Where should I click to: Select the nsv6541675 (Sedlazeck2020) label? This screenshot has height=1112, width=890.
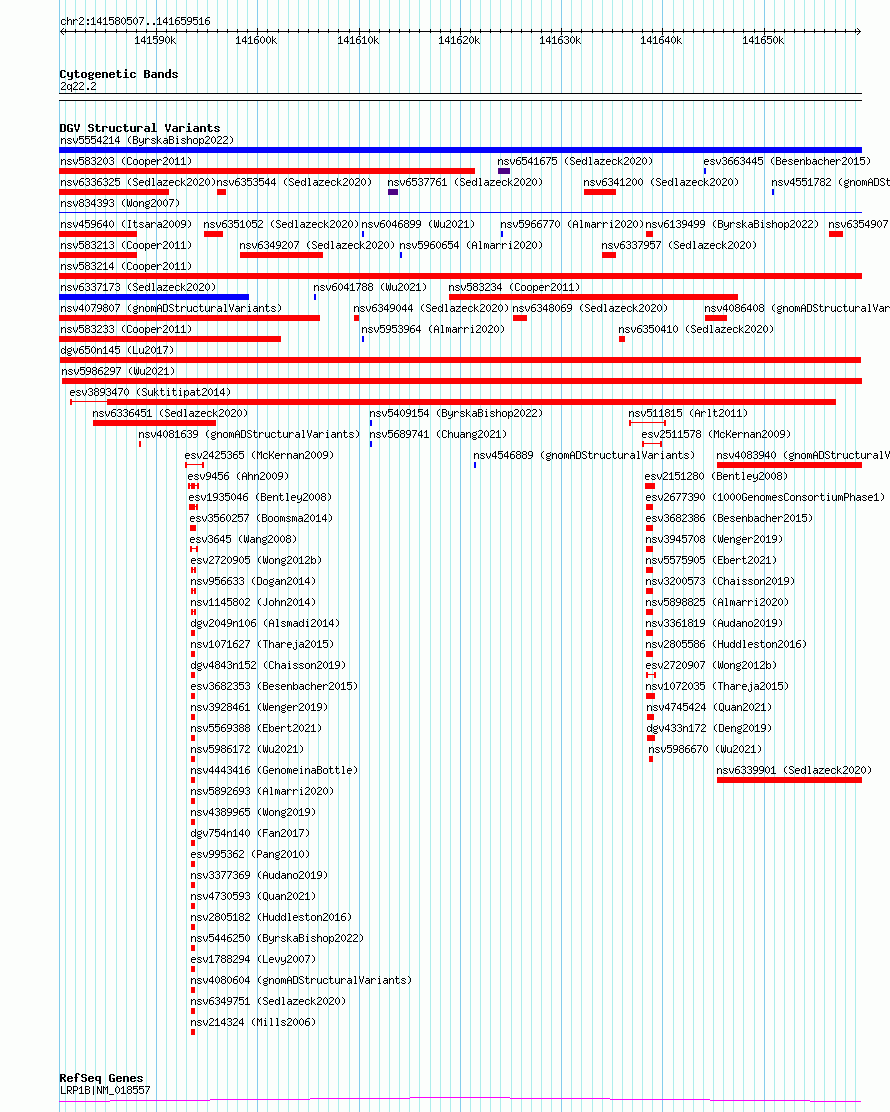point(575,162)
